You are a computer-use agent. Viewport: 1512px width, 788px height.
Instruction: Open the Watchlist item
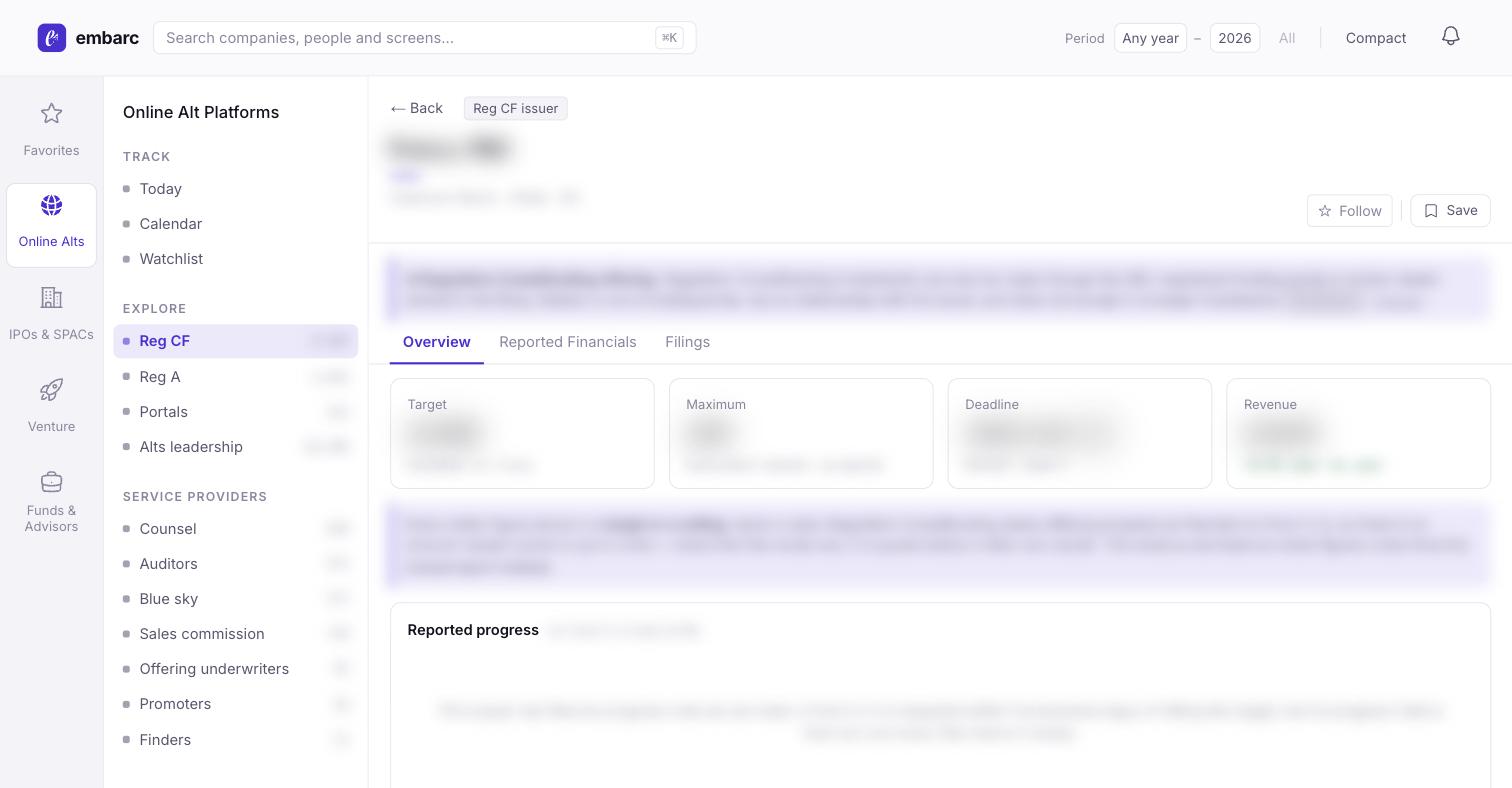coord(235,259)
